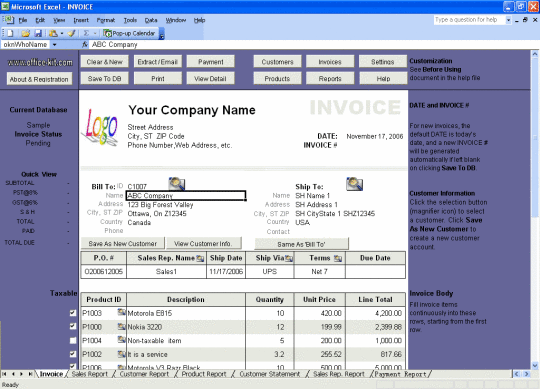Click the Sales Rep. Name lookup icon
This screenshot has height=389, width=540.
pos(200,258)
